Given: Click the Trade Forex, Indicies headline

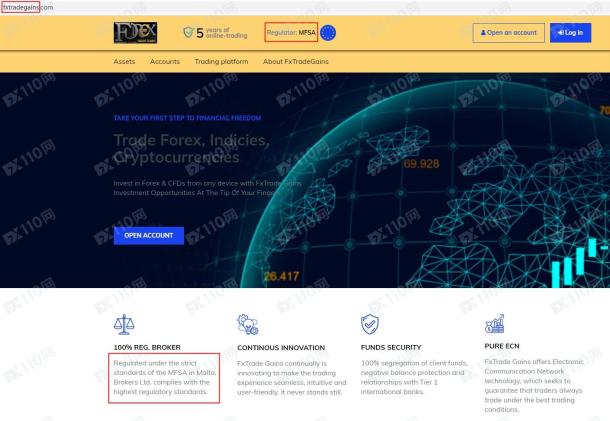Looking at the screenshot, I should pos(191,149).
